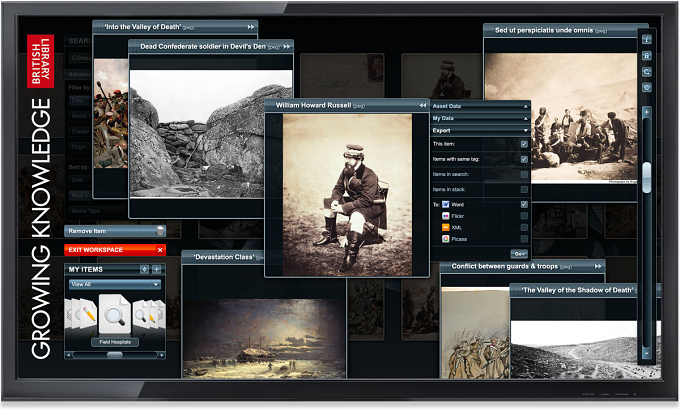Click the pencil document icon in My Items
This screenshot has height=411, width=680.
pos(88,313)
